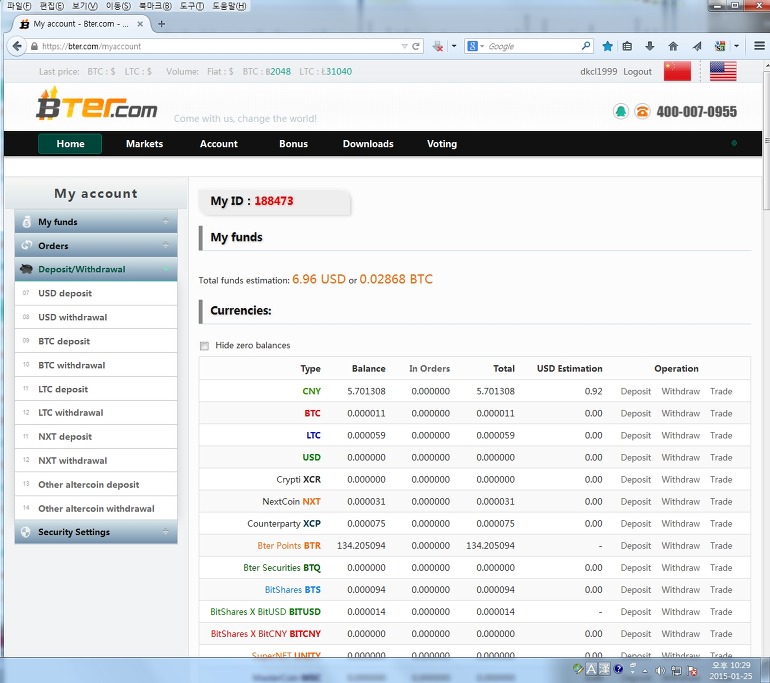This screenshot has width=770, height=683.
Task: Open dropdown beside colorful extension icon
Action: click(x=736, y=46)
